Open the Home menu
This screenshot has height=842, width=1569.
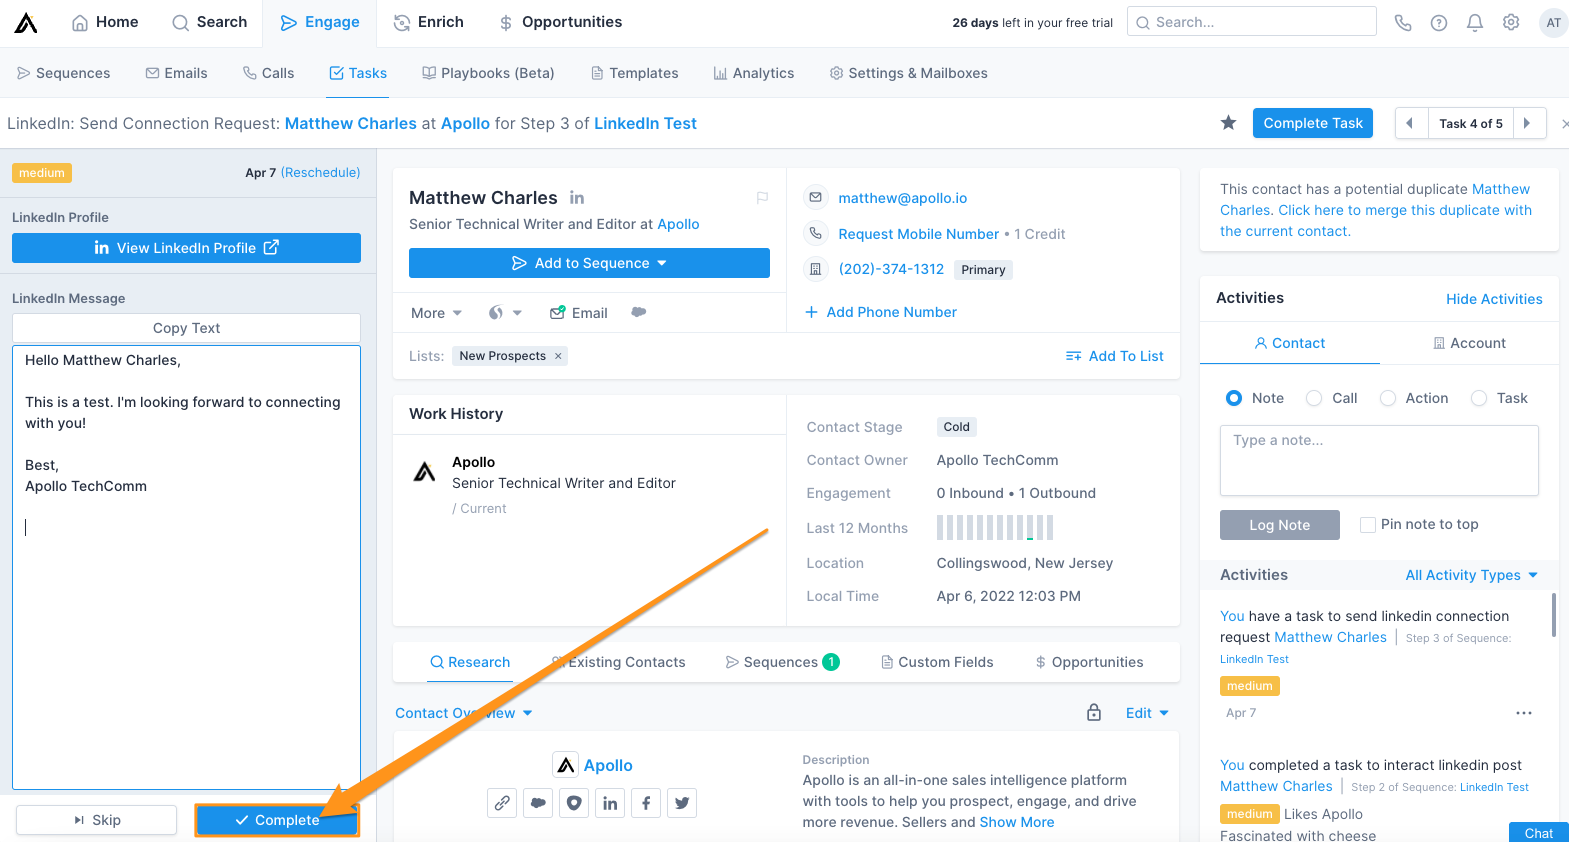105,22
